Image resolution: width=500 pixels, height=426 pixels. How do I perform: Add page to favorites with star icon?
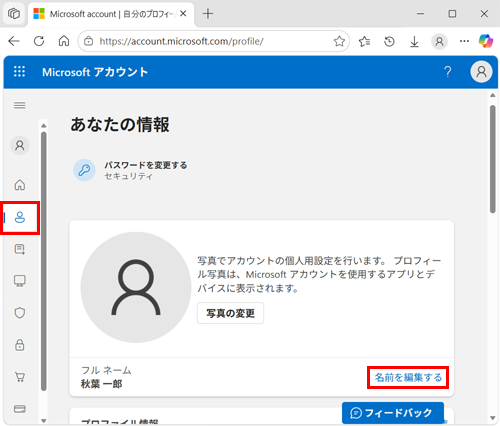click(339, 41)
